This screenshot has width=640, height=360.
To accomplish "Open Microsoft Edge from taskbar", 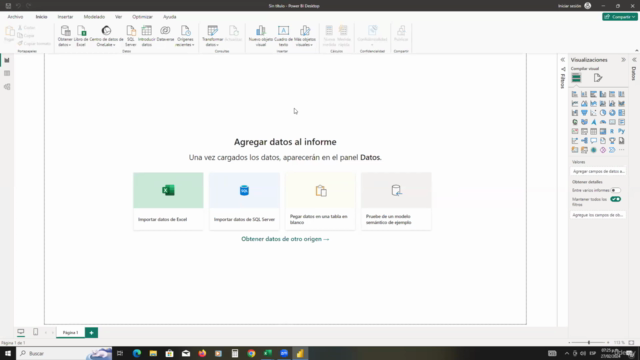I will pos(137,353).
